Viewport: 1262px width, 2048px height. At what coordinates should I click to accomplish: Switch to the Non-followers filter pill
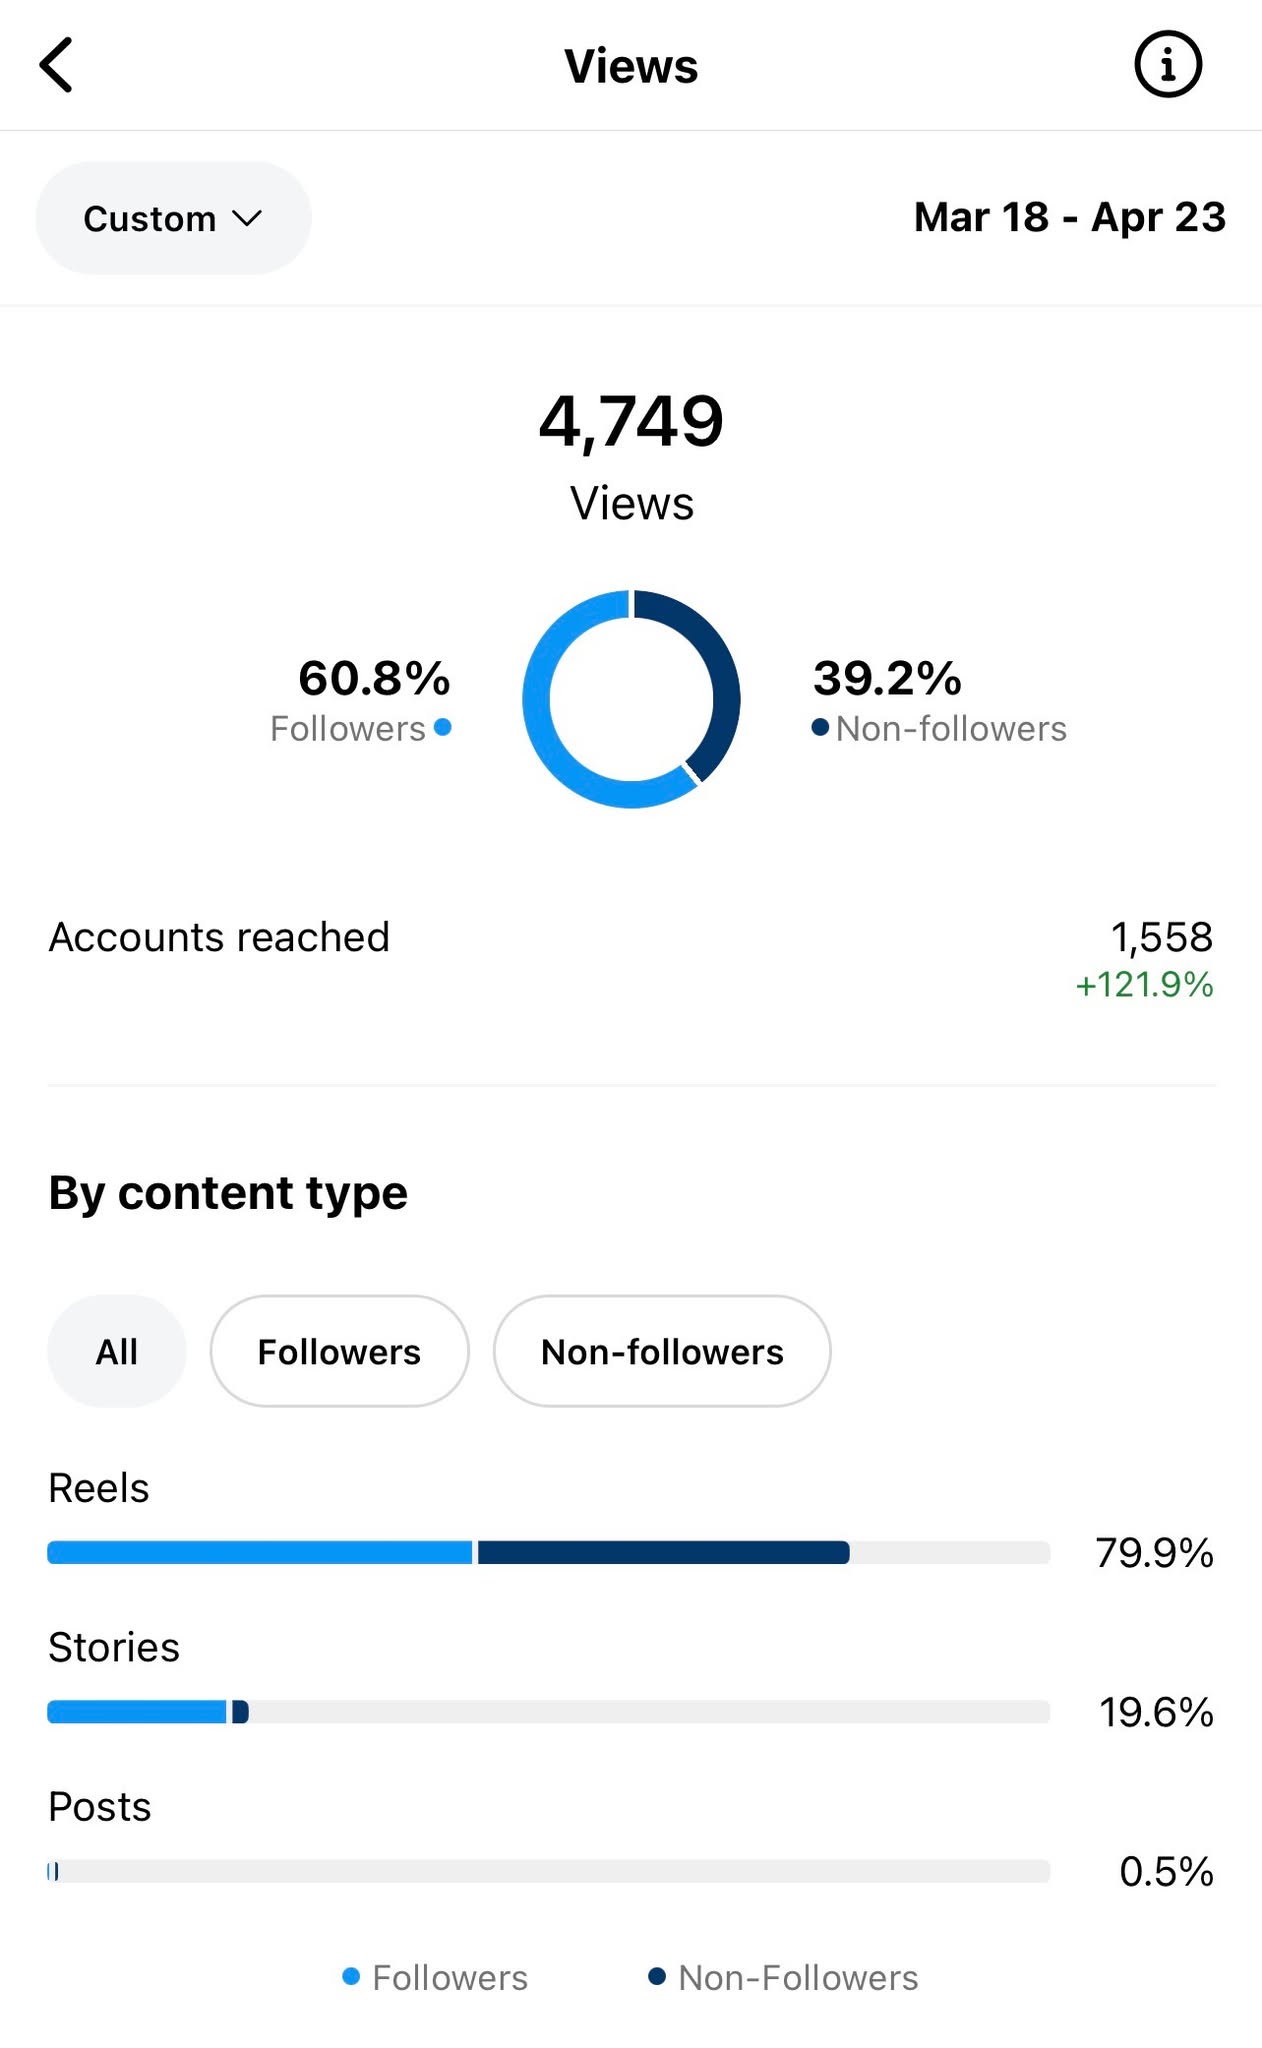(662, 1351)
